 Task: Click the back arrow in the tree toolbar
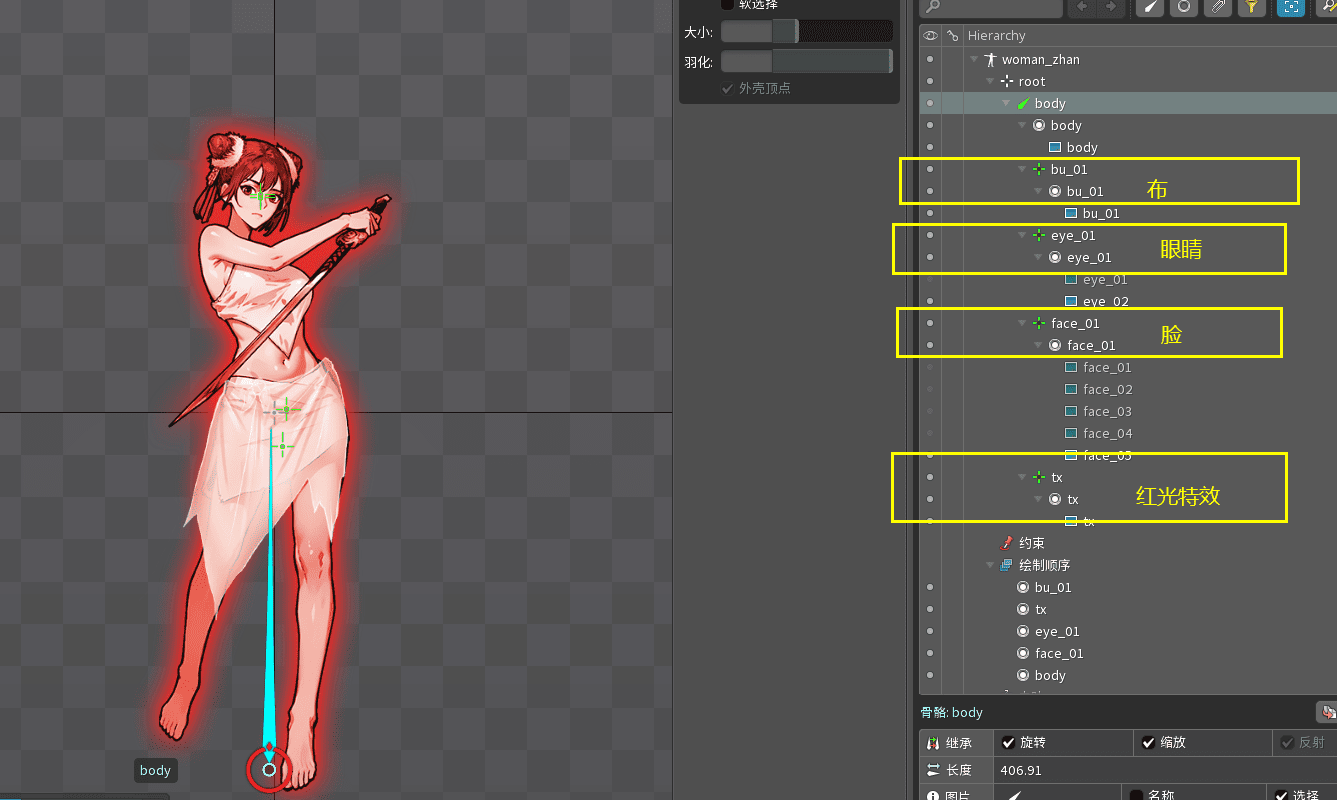click(1081, 7)
